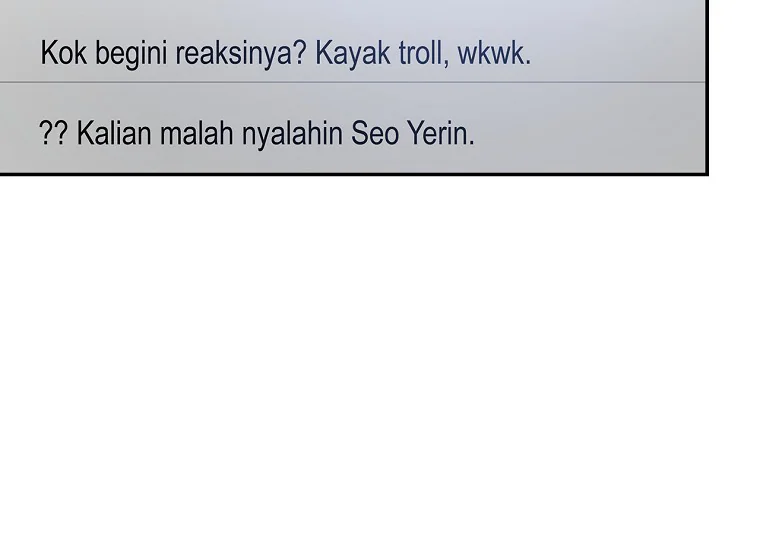
Task: Click the divider line between the two comments
Action: 350,82
